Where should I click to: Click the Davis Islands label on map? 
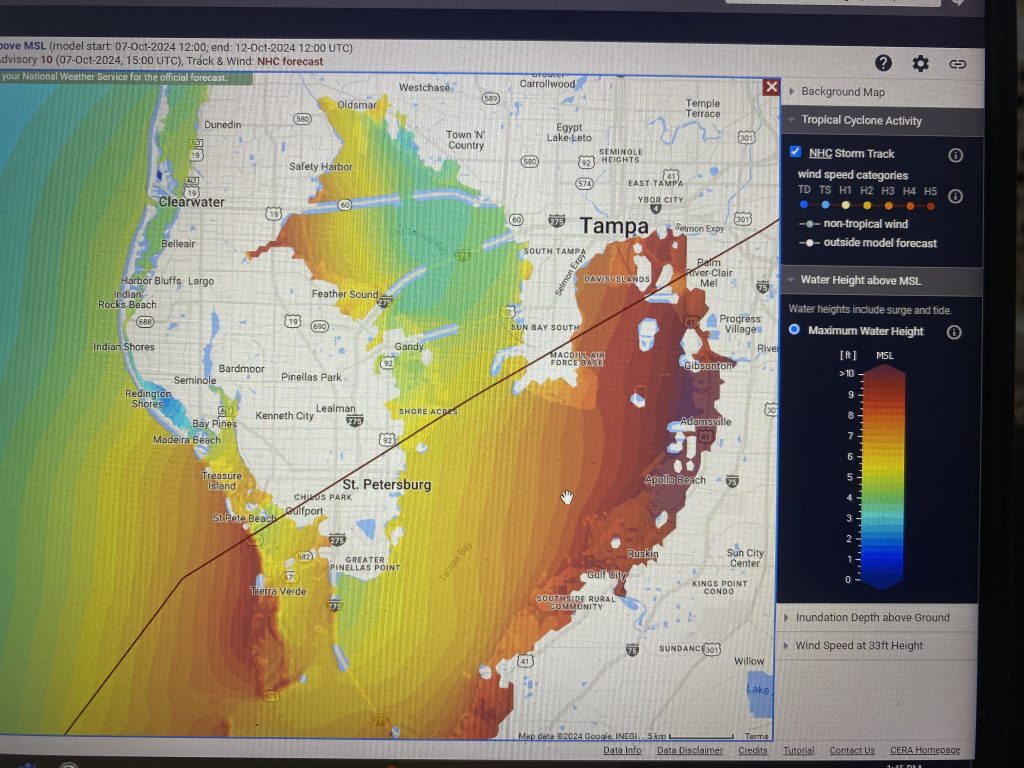[616, 280]
